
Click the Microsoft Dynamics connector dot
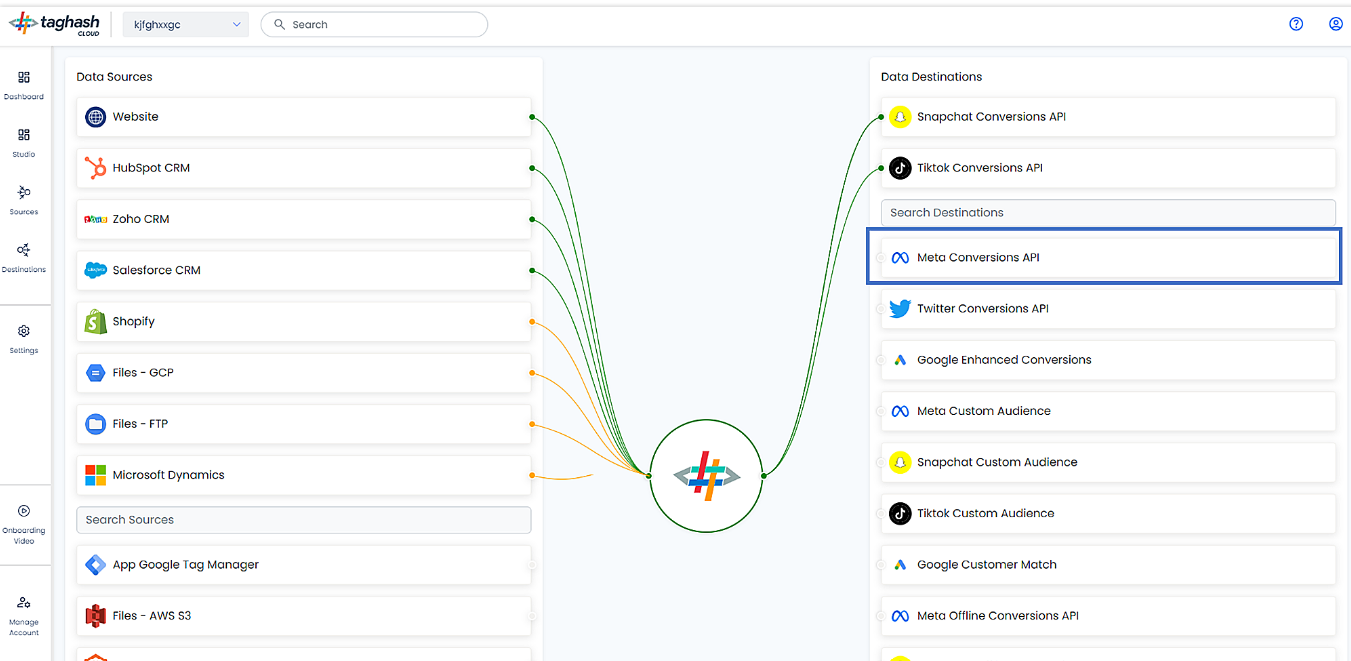(532, 475)
